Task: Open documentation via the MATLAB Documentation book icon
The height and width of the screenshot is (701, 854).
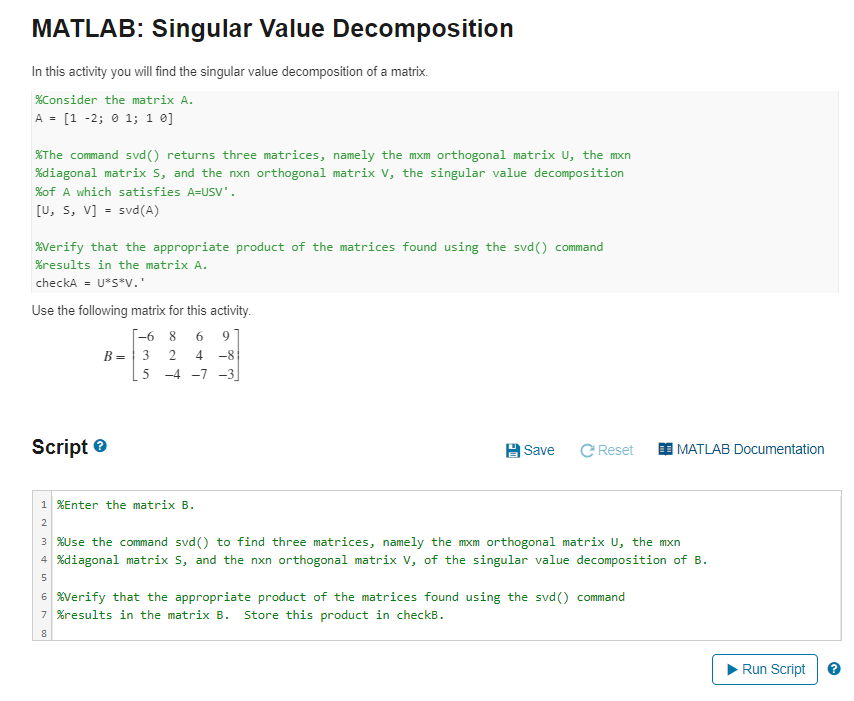Action: pyautogui.click(x=666, y=450)
